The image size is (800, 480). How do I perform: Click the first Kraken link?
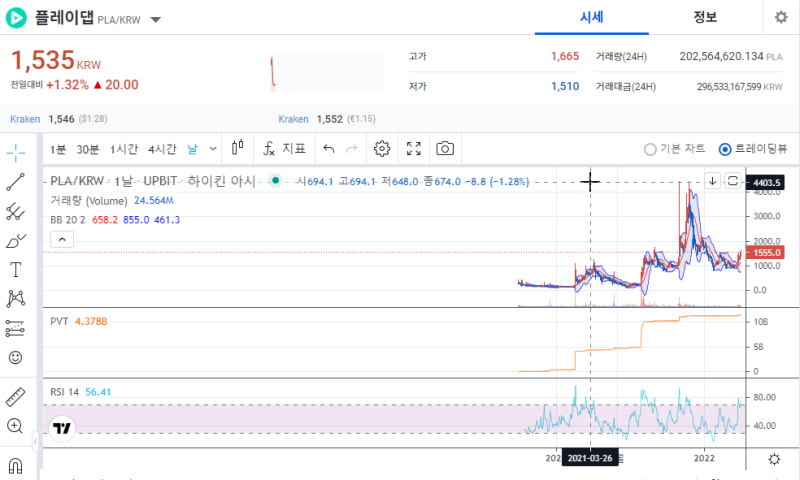(25, 119)
